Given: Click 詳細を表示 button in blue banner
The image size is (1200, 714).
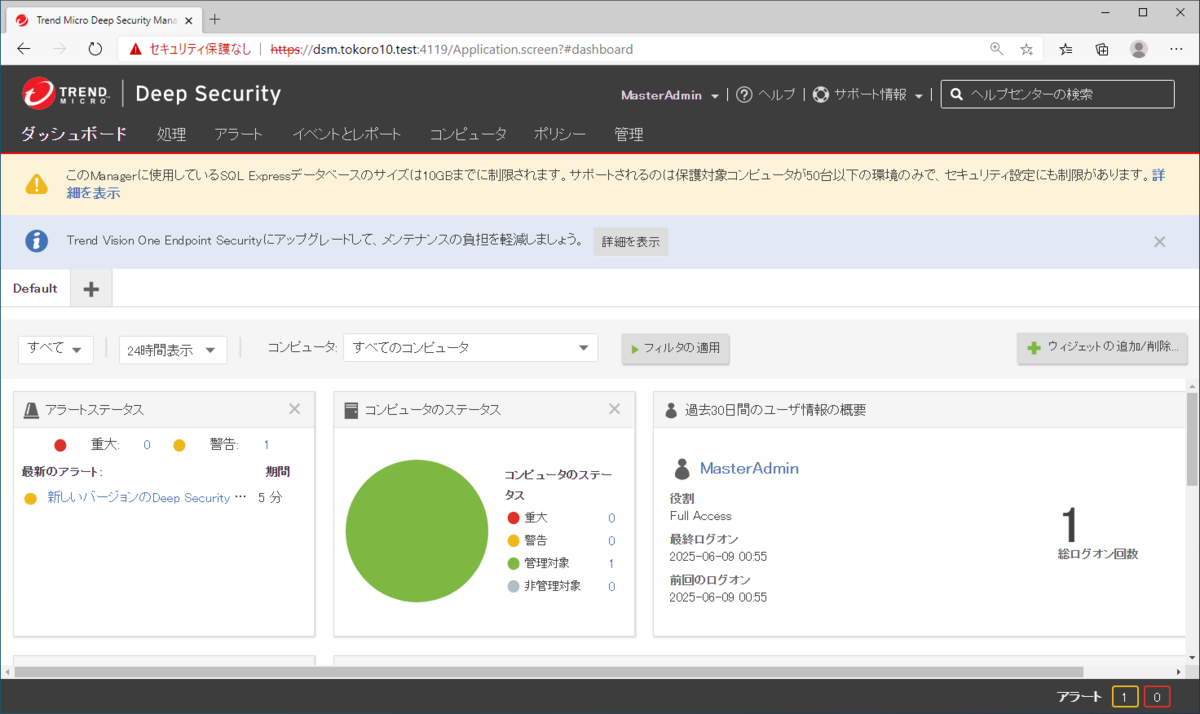Looking at the screenshot, I should [x=631, y=241].
